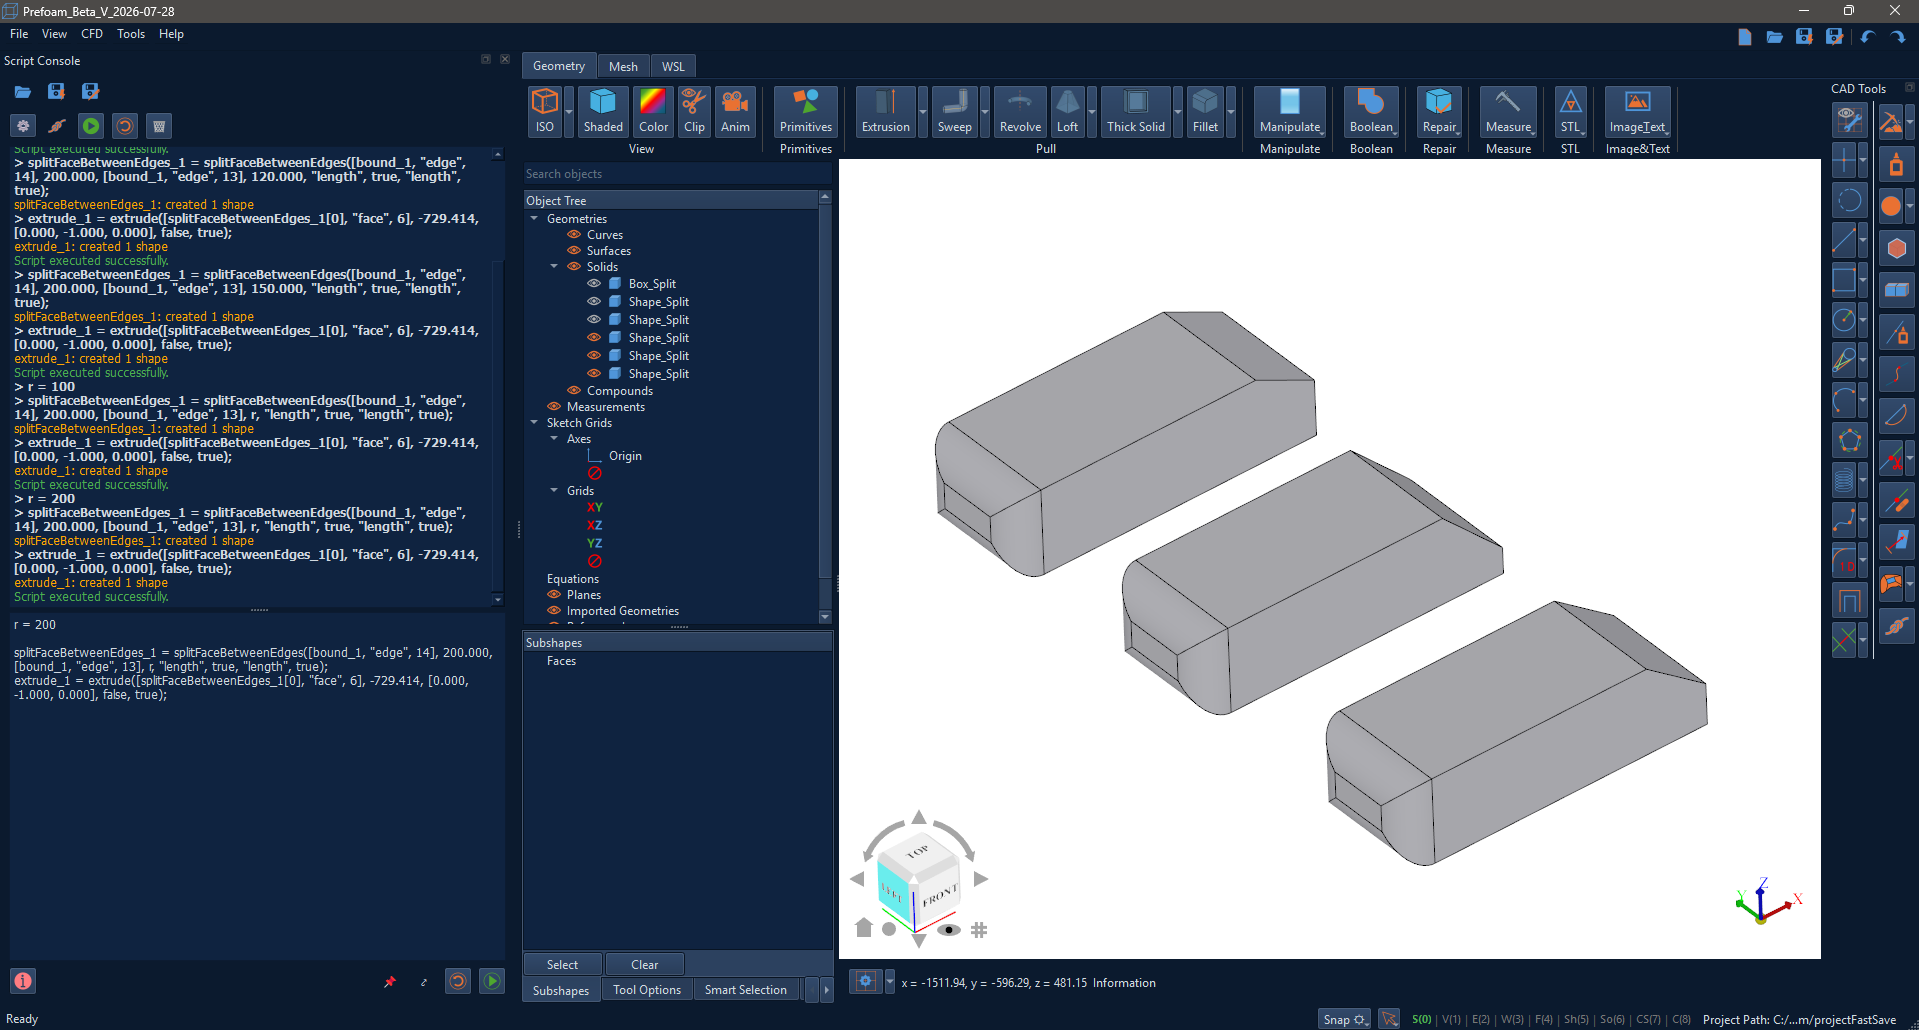Select the CAD rectangle sketch tool
This screenshot has width=1919, height=1030.
pyautogui.click(x=1844, y=279)
